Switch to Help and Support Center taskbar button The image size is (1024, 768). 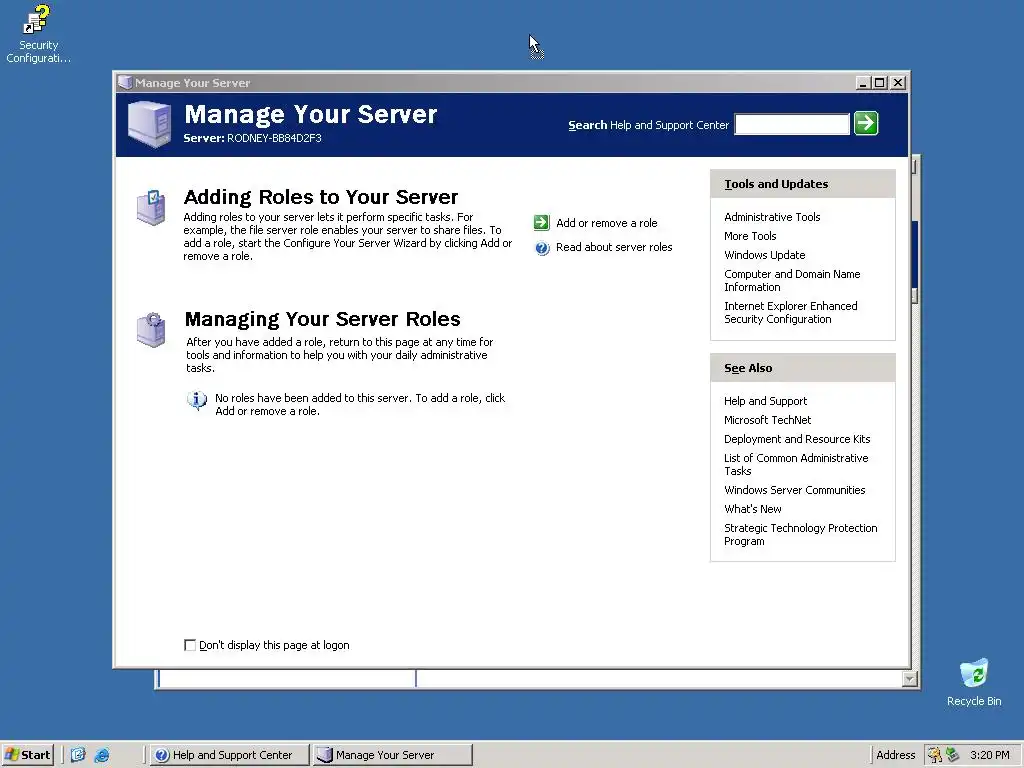pos(229,755)
